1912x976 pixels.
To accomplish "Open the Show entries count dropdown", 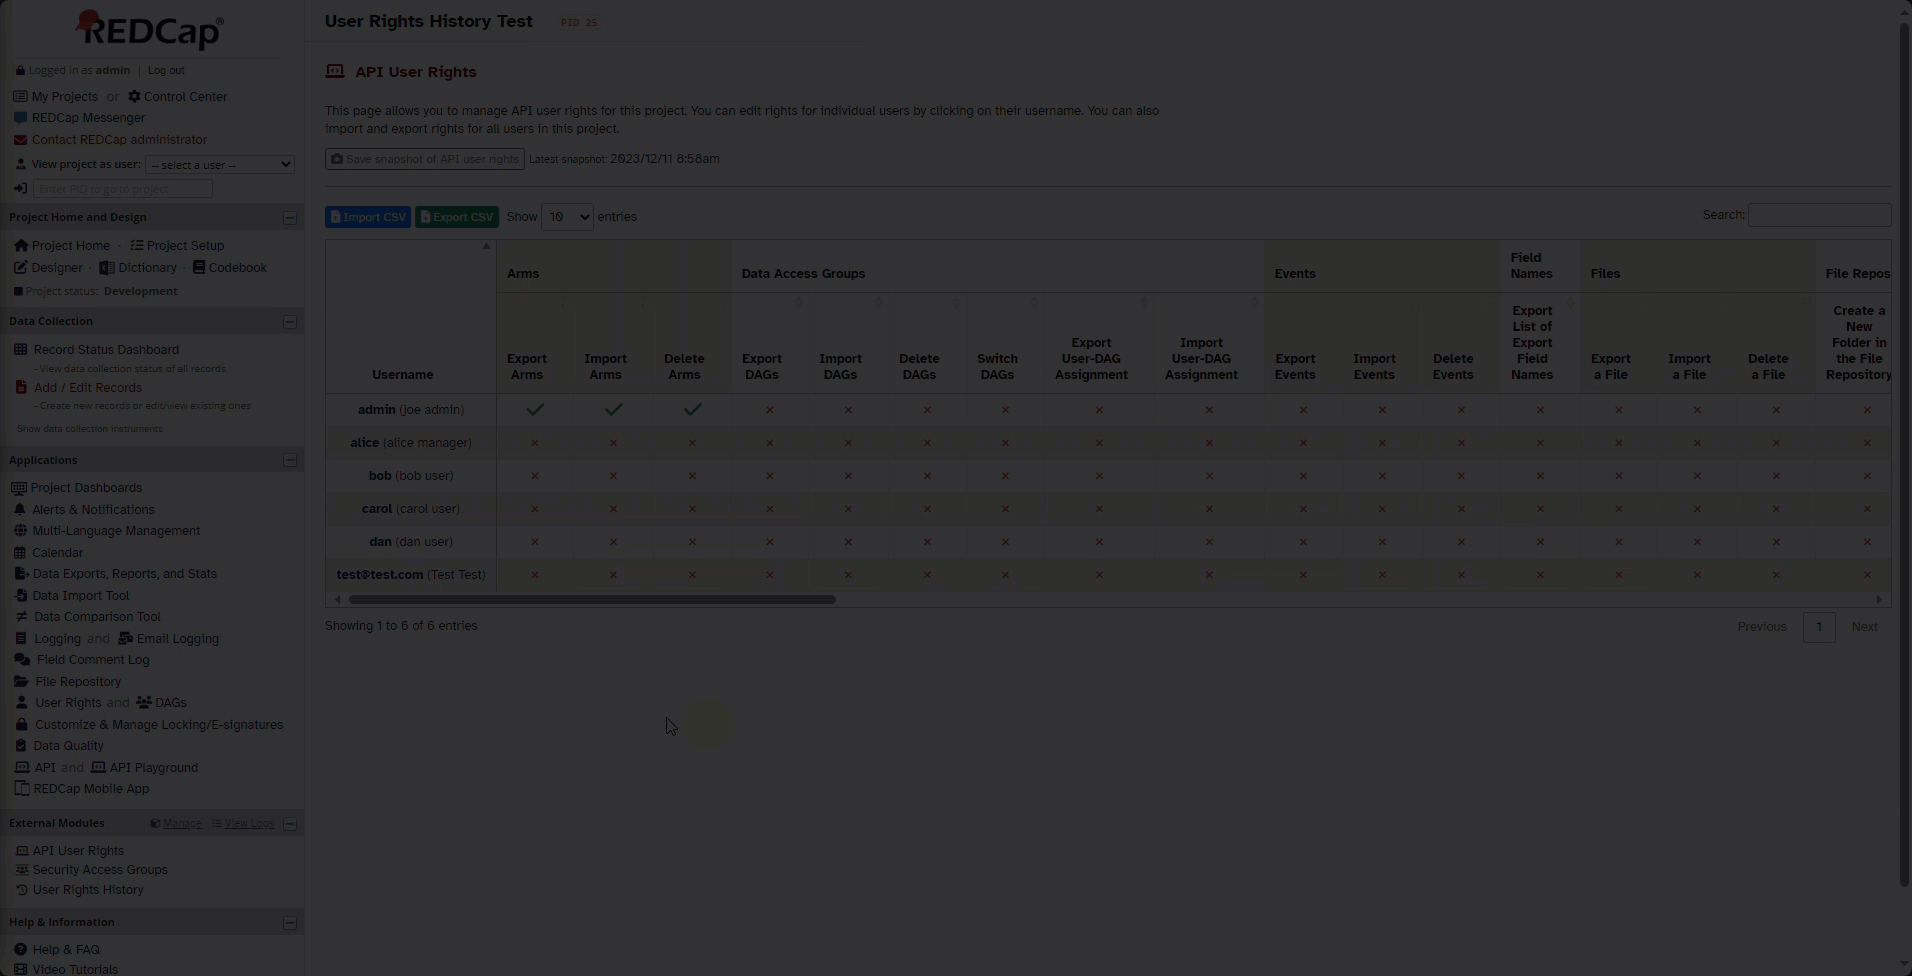I will pos(567,217).
